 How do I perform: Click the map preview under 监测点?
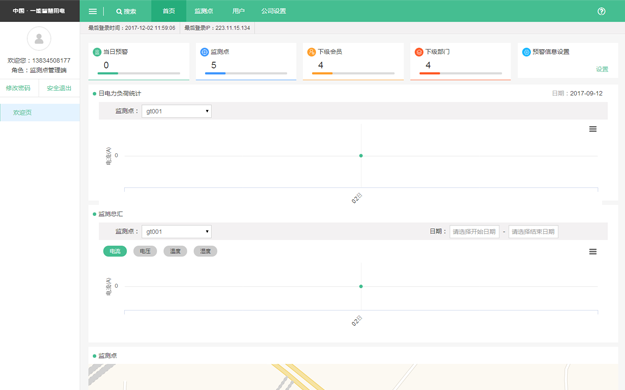pyautogui.click(x=353, y=377)
